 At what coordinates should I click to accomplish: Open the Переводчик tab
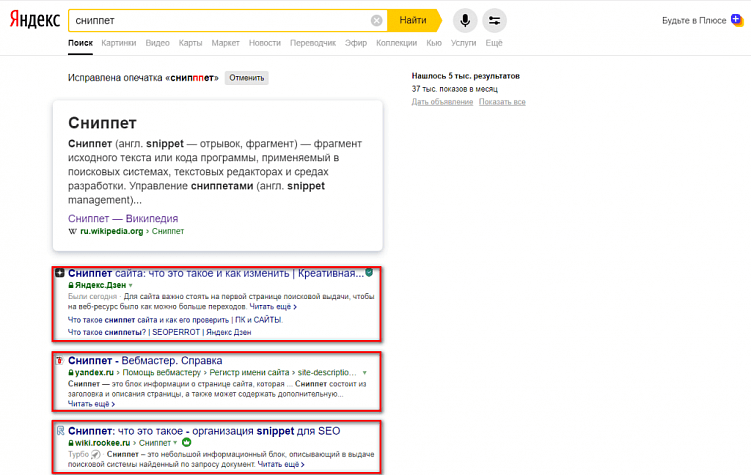tap(313, 43)
